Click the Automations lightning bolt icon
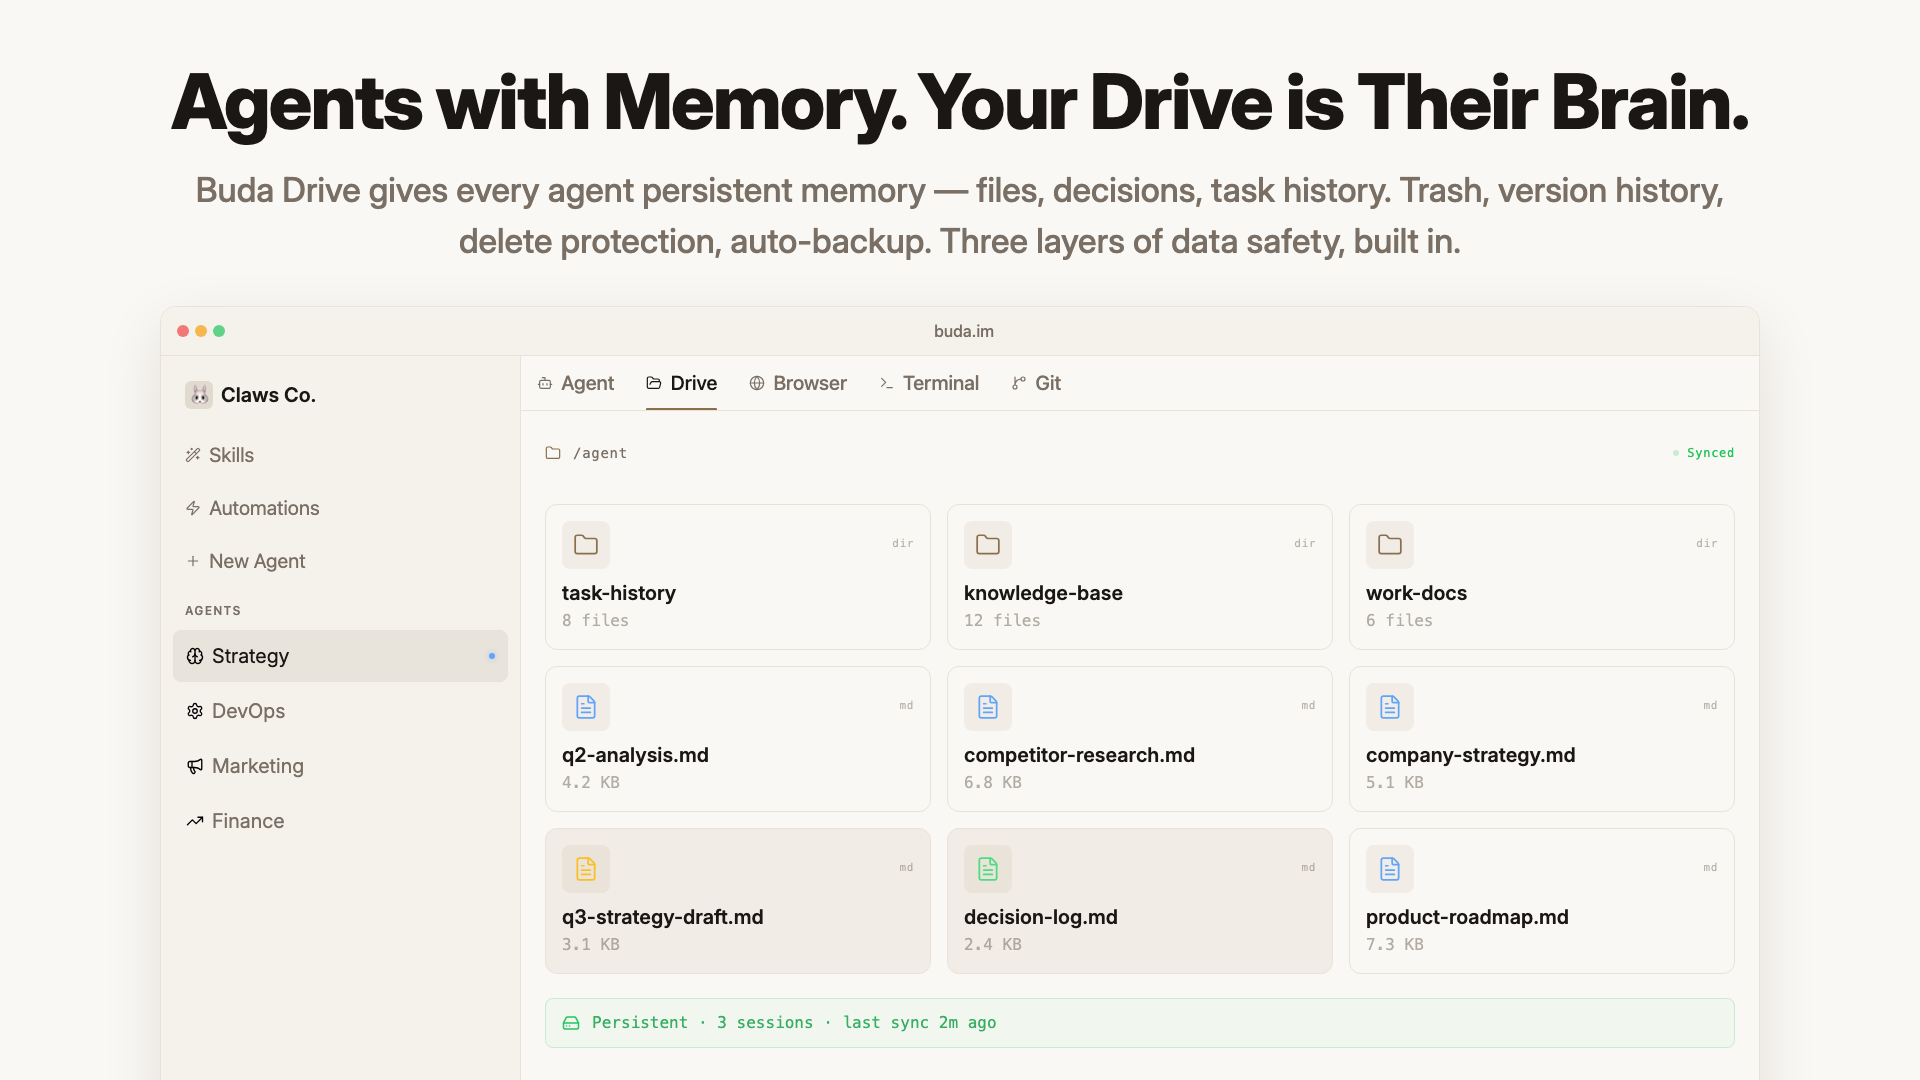 193,508
